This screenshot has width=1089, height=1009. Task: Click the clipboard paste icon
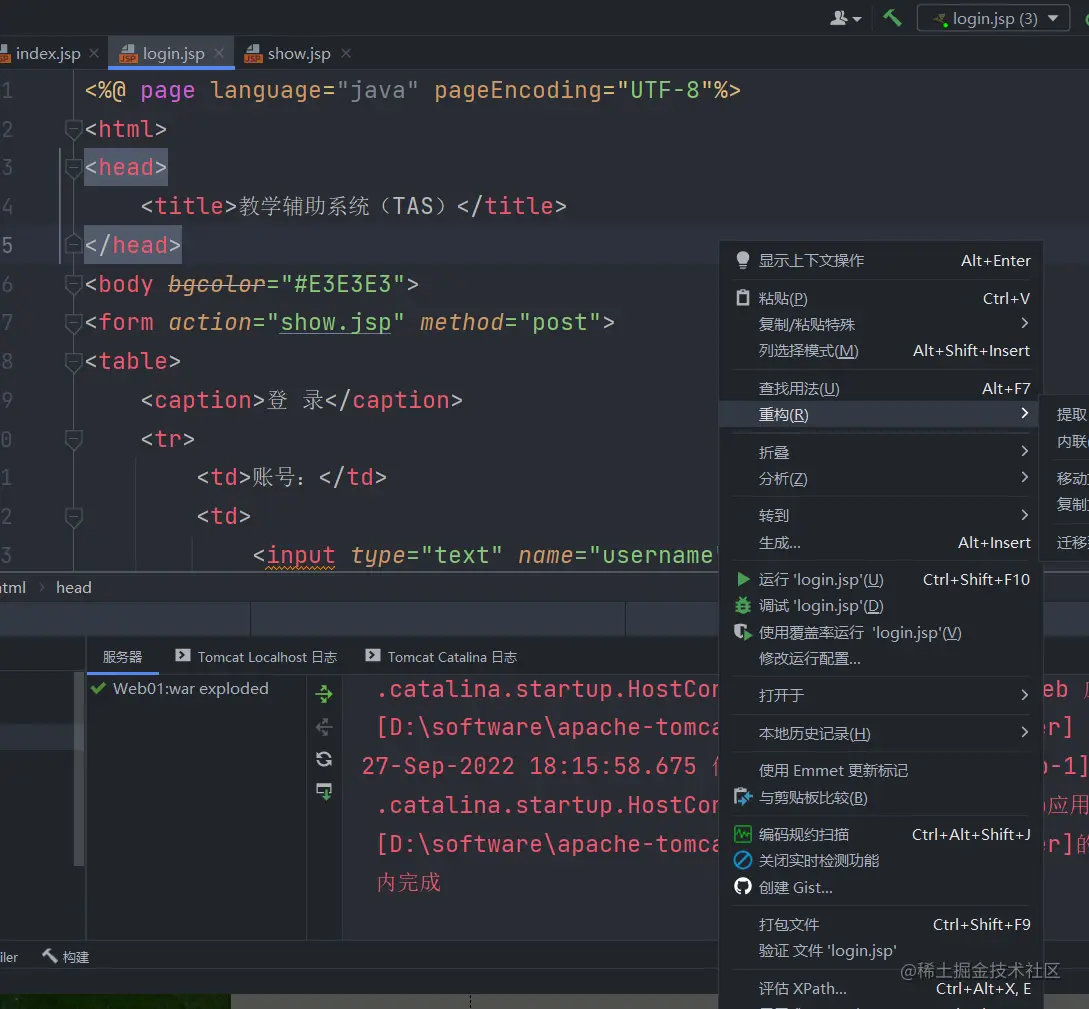pyautogui.click(x=742, y=298)
